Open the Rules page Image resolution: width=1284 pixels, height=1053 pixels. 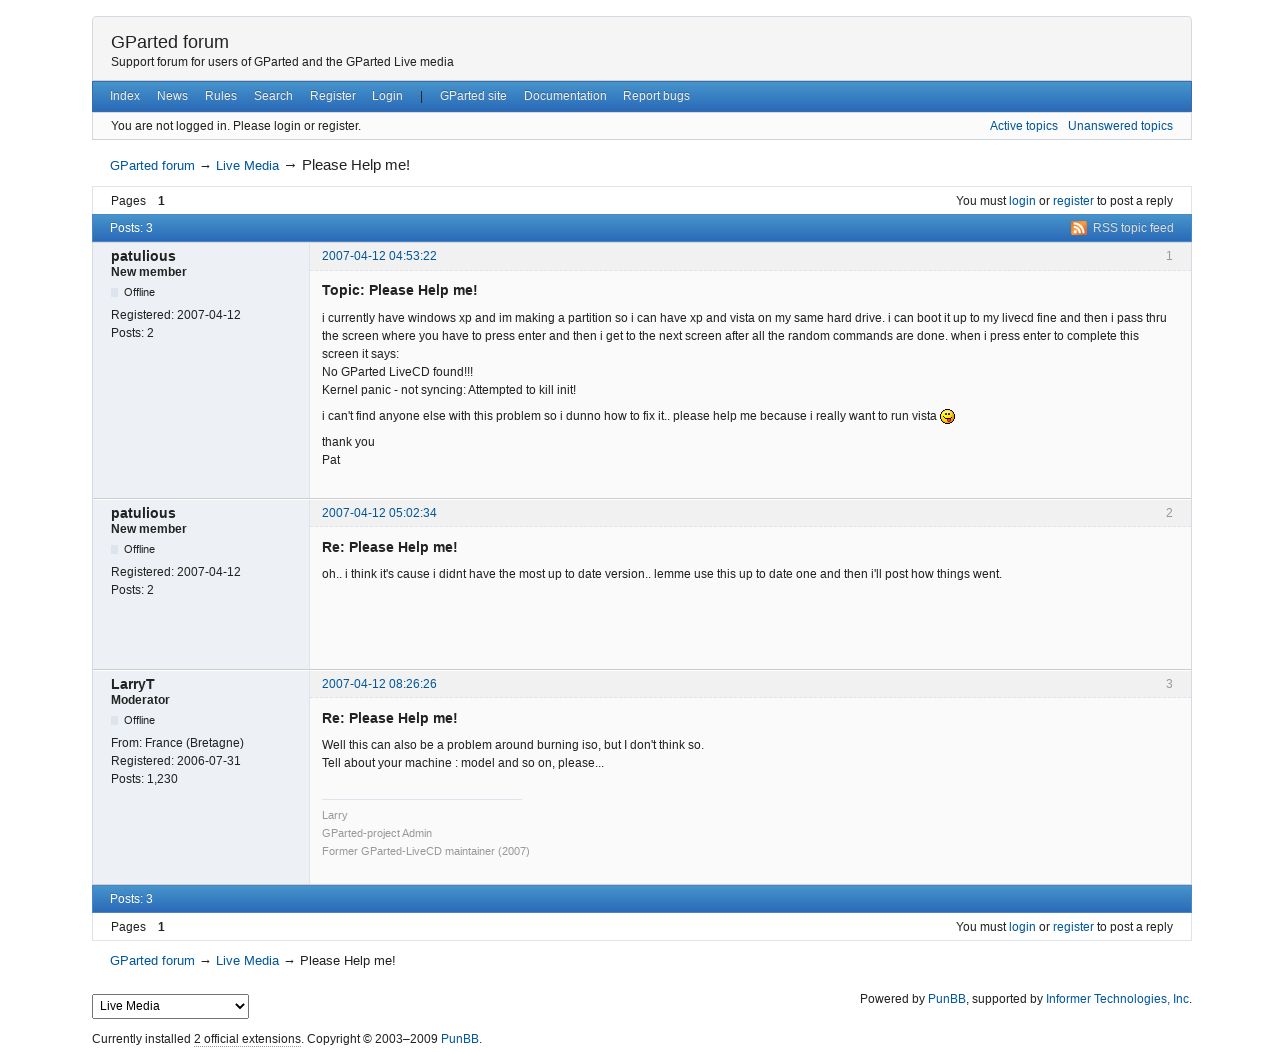[x=221, y=96]
